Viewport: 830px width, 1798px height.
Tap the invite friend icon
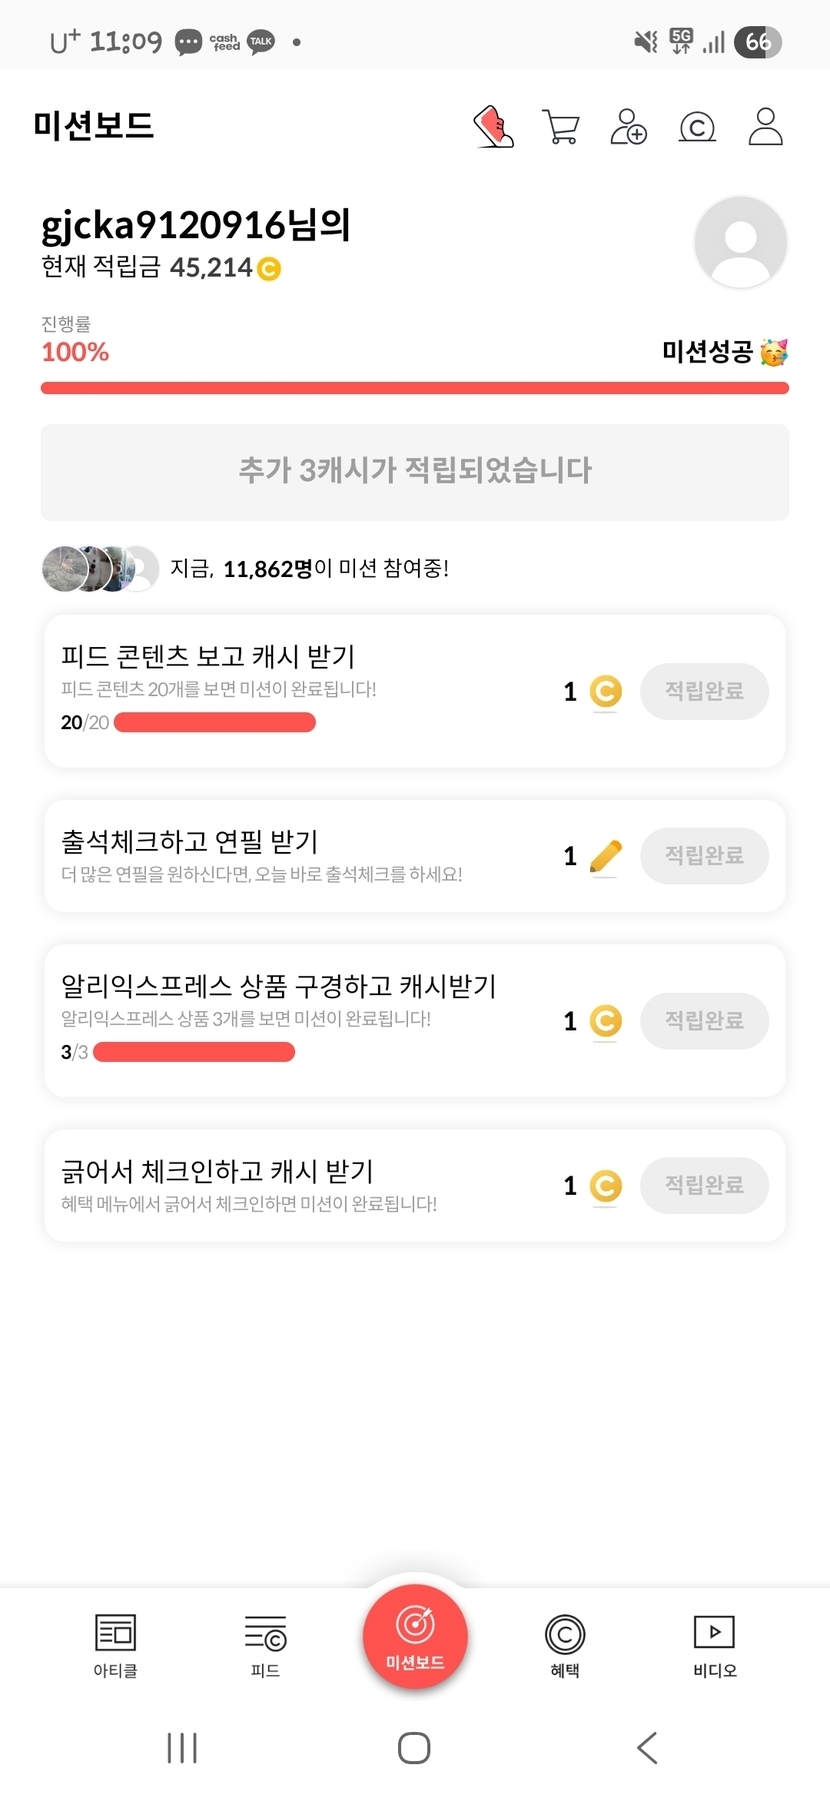click(628, 127)
